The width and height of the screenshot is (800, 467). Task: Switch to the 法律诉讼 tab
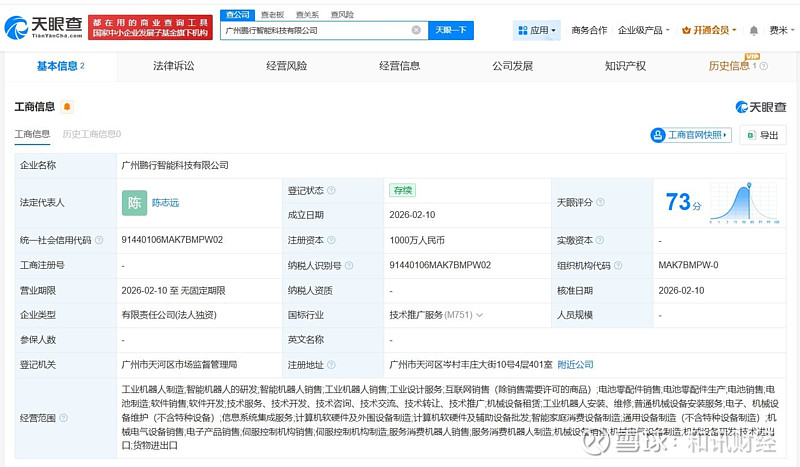(x=173, y=66)
